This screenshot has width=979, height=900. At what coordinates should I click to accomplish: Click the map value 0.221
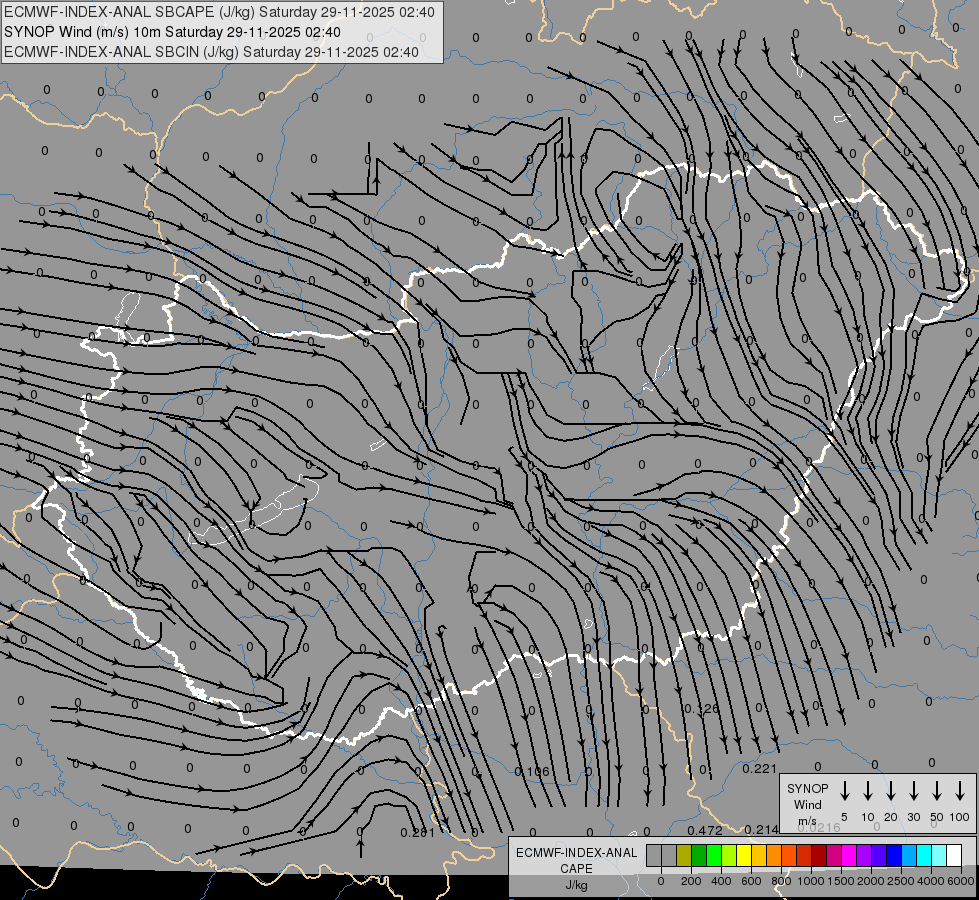tap(759, 769)
